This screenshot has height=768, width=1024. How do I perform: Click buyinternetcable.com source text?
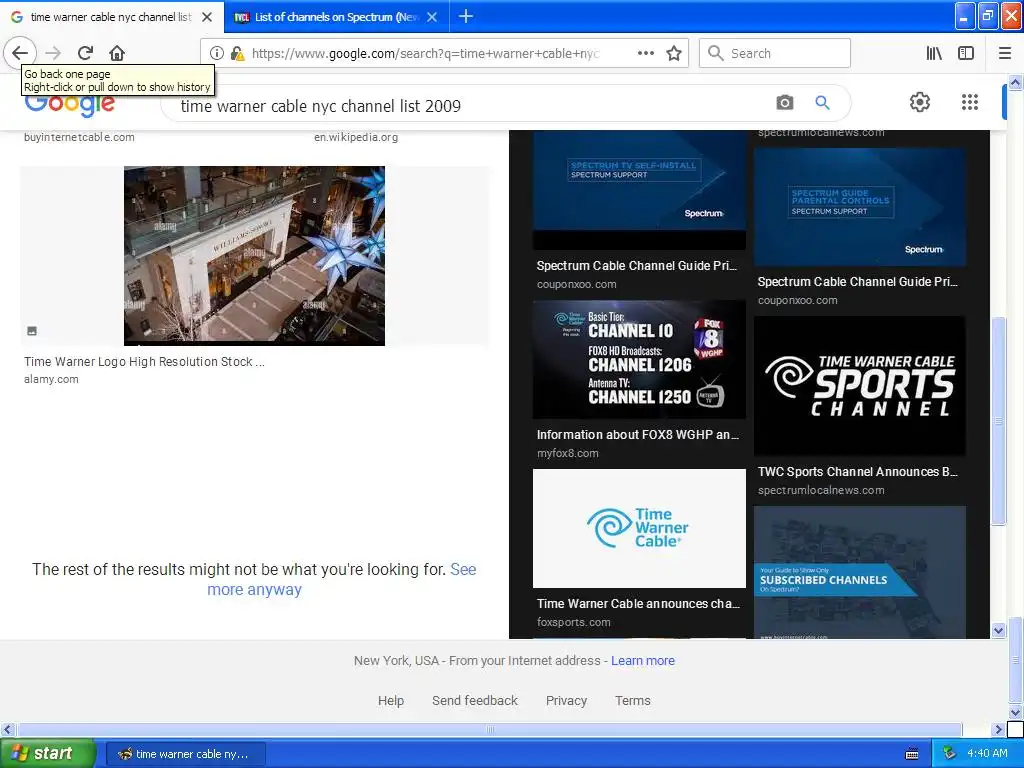click(x=79, y=137)
